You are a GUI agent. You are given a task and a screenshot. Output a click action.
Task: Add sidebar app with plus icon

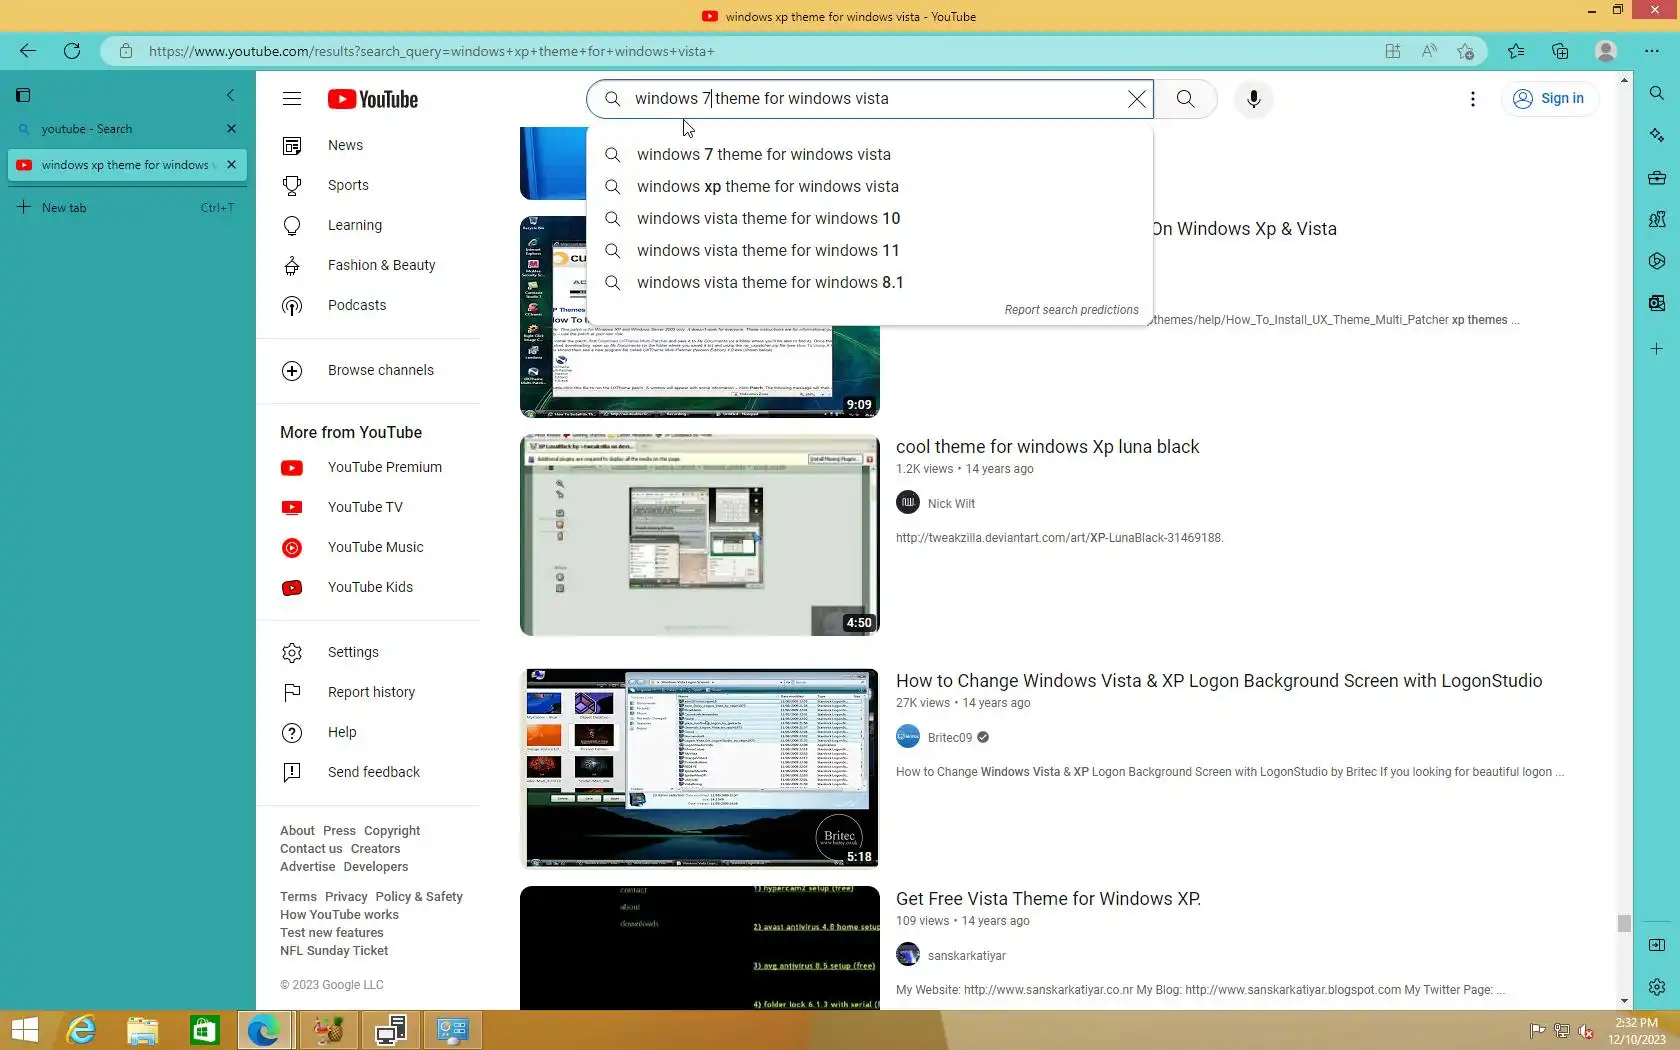coord(1657,349)
